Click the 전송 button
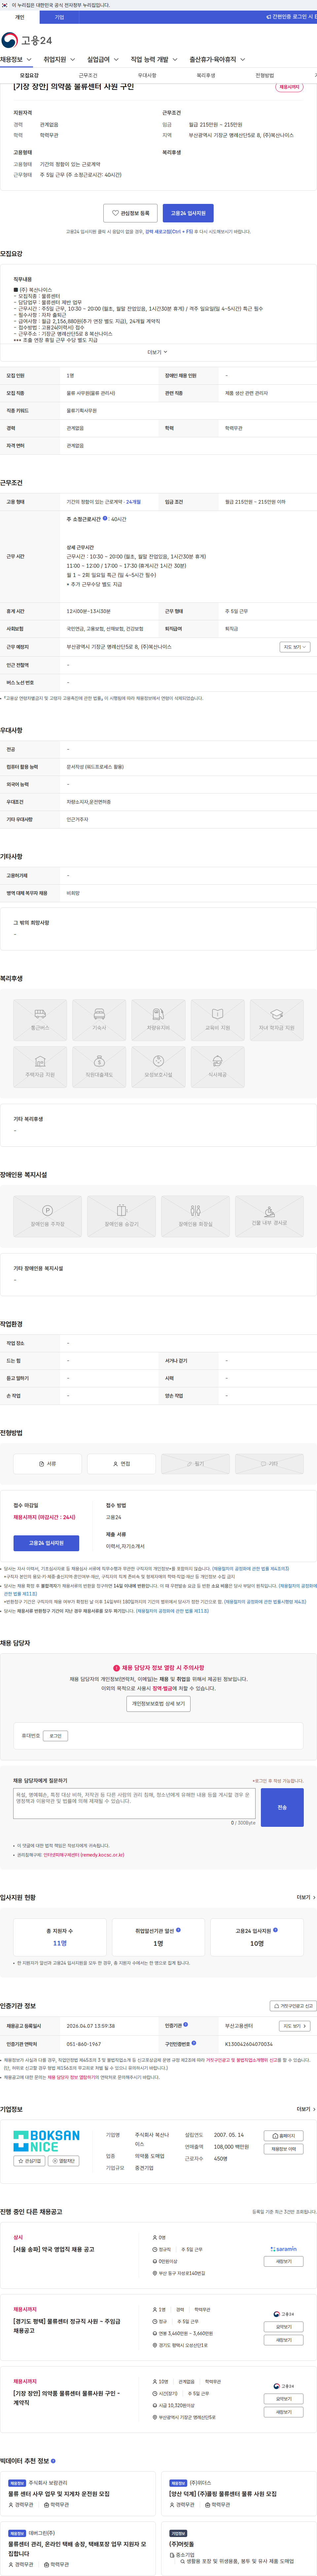The width and height of the screenshot is (317, 2576). point(282,1807)
